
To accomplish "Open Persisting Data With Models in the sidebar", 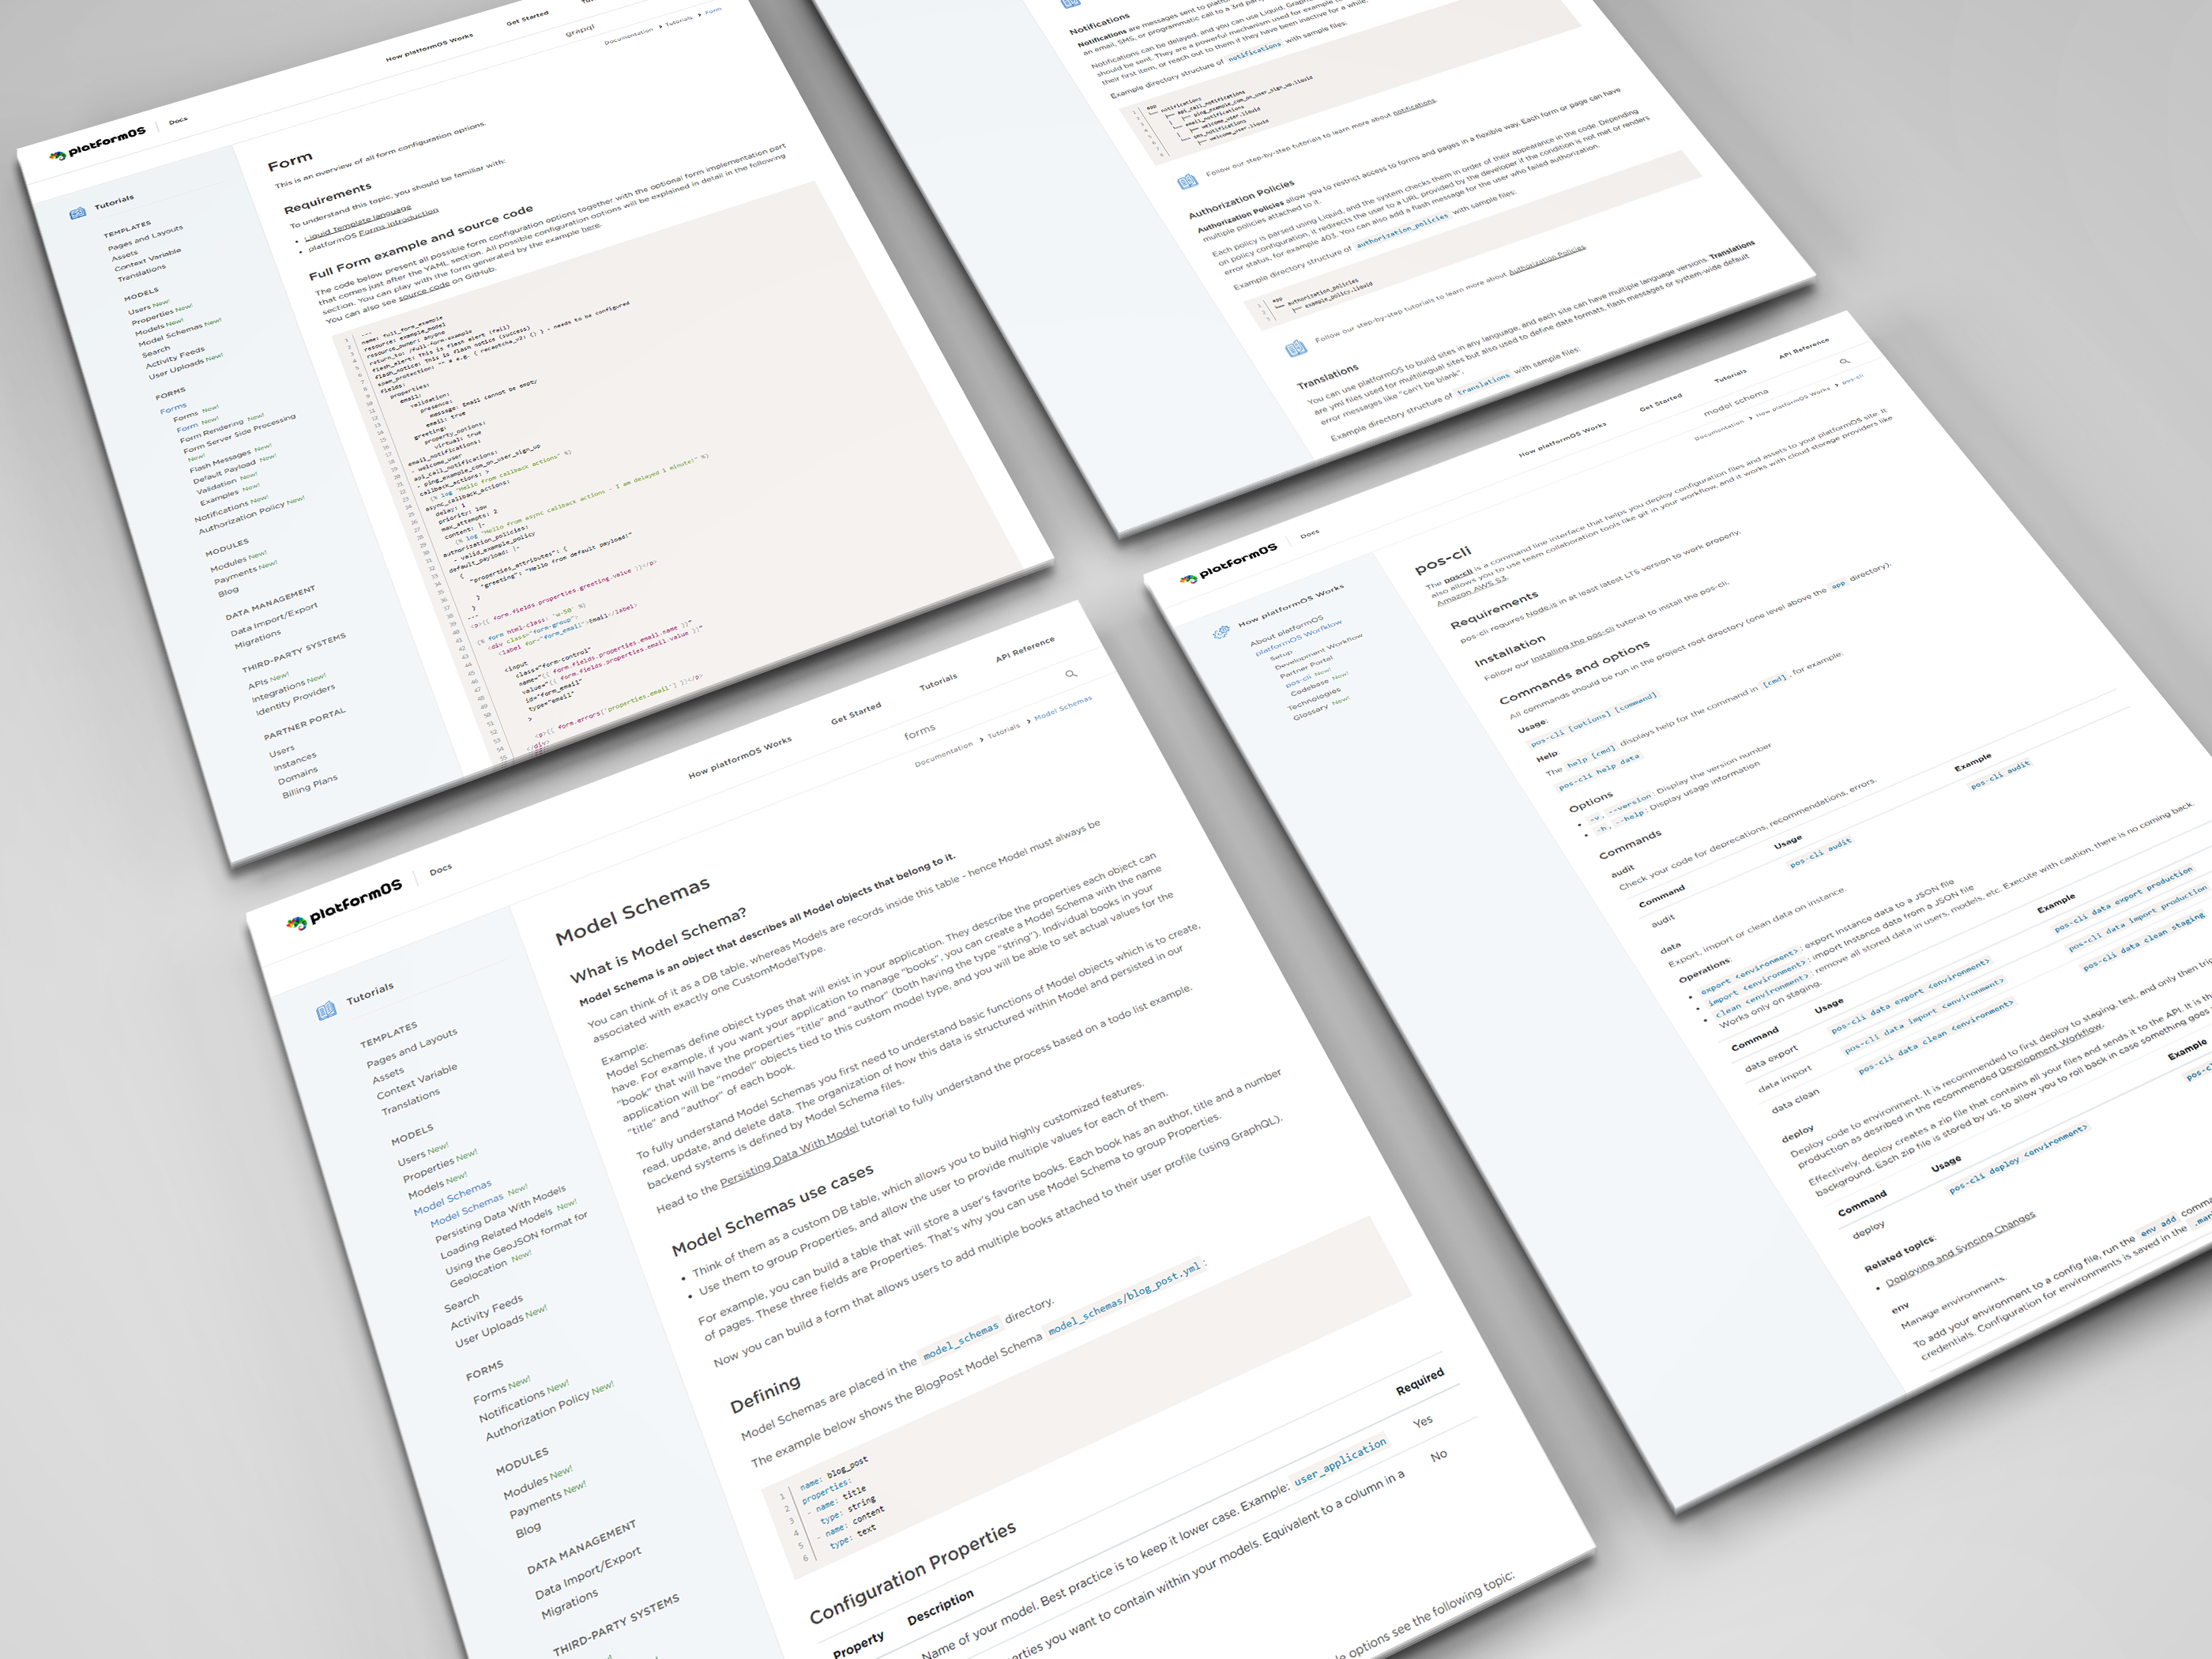I will (500, 1215).
